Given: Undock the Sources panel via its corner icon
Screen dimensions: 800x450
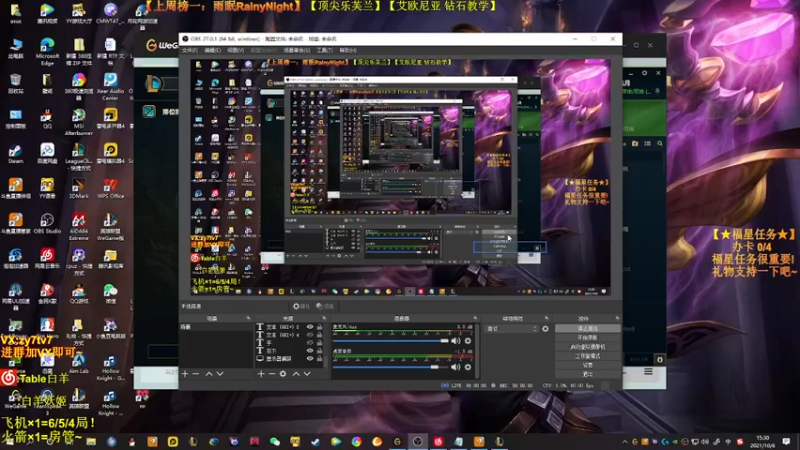Looking at the screenshot, I should [x=324, y=318].
